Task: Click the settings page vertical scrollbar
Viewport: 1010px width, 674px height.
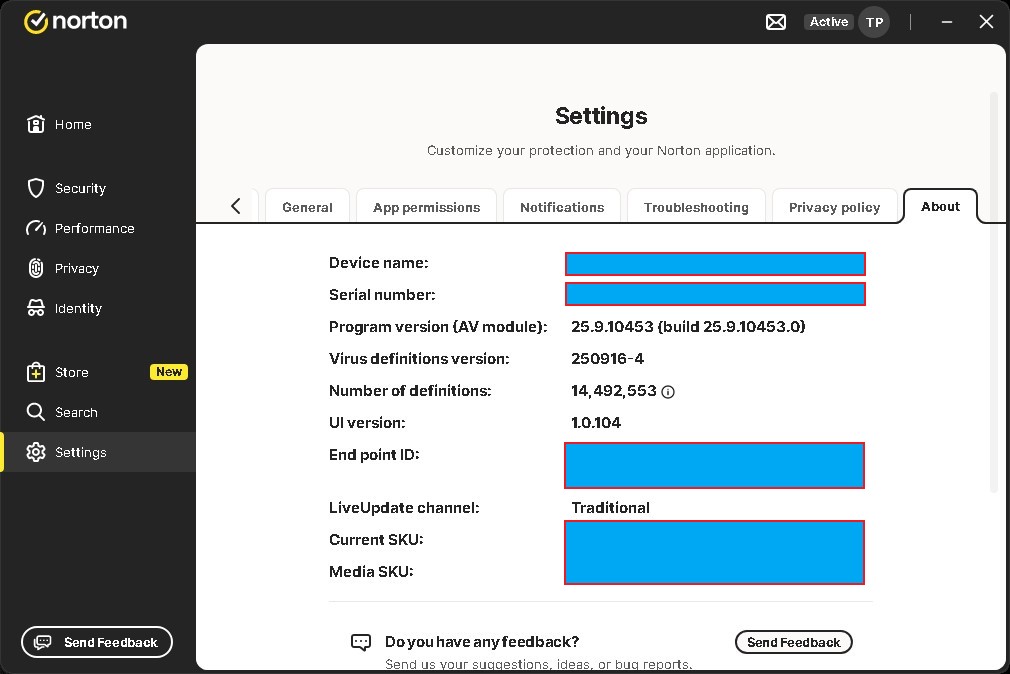Action: 993,290
